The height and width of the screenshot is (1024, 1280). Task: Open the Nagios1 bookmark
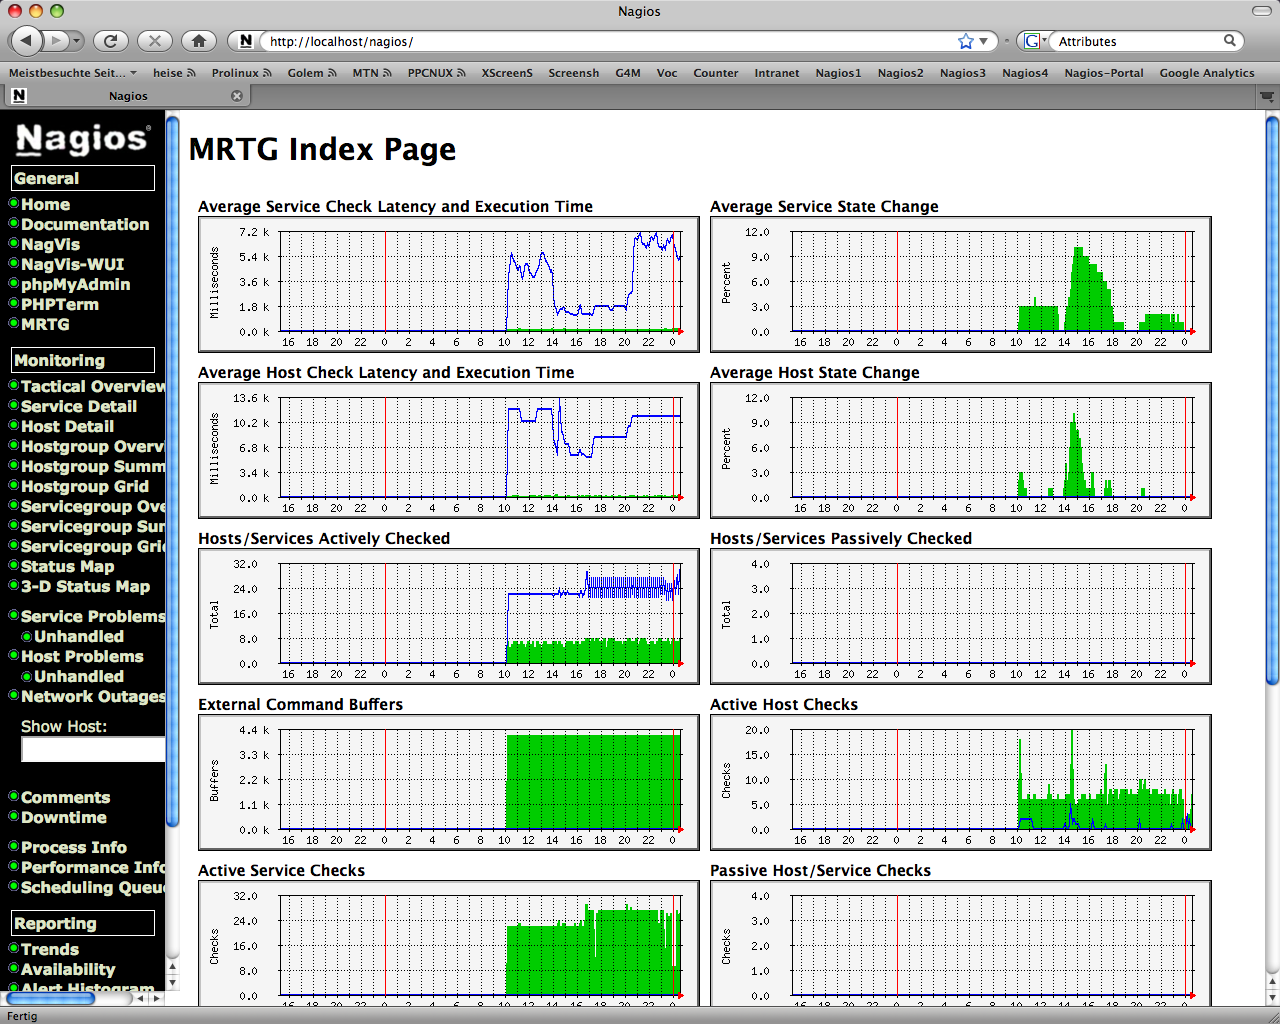[x=838, y=73]
